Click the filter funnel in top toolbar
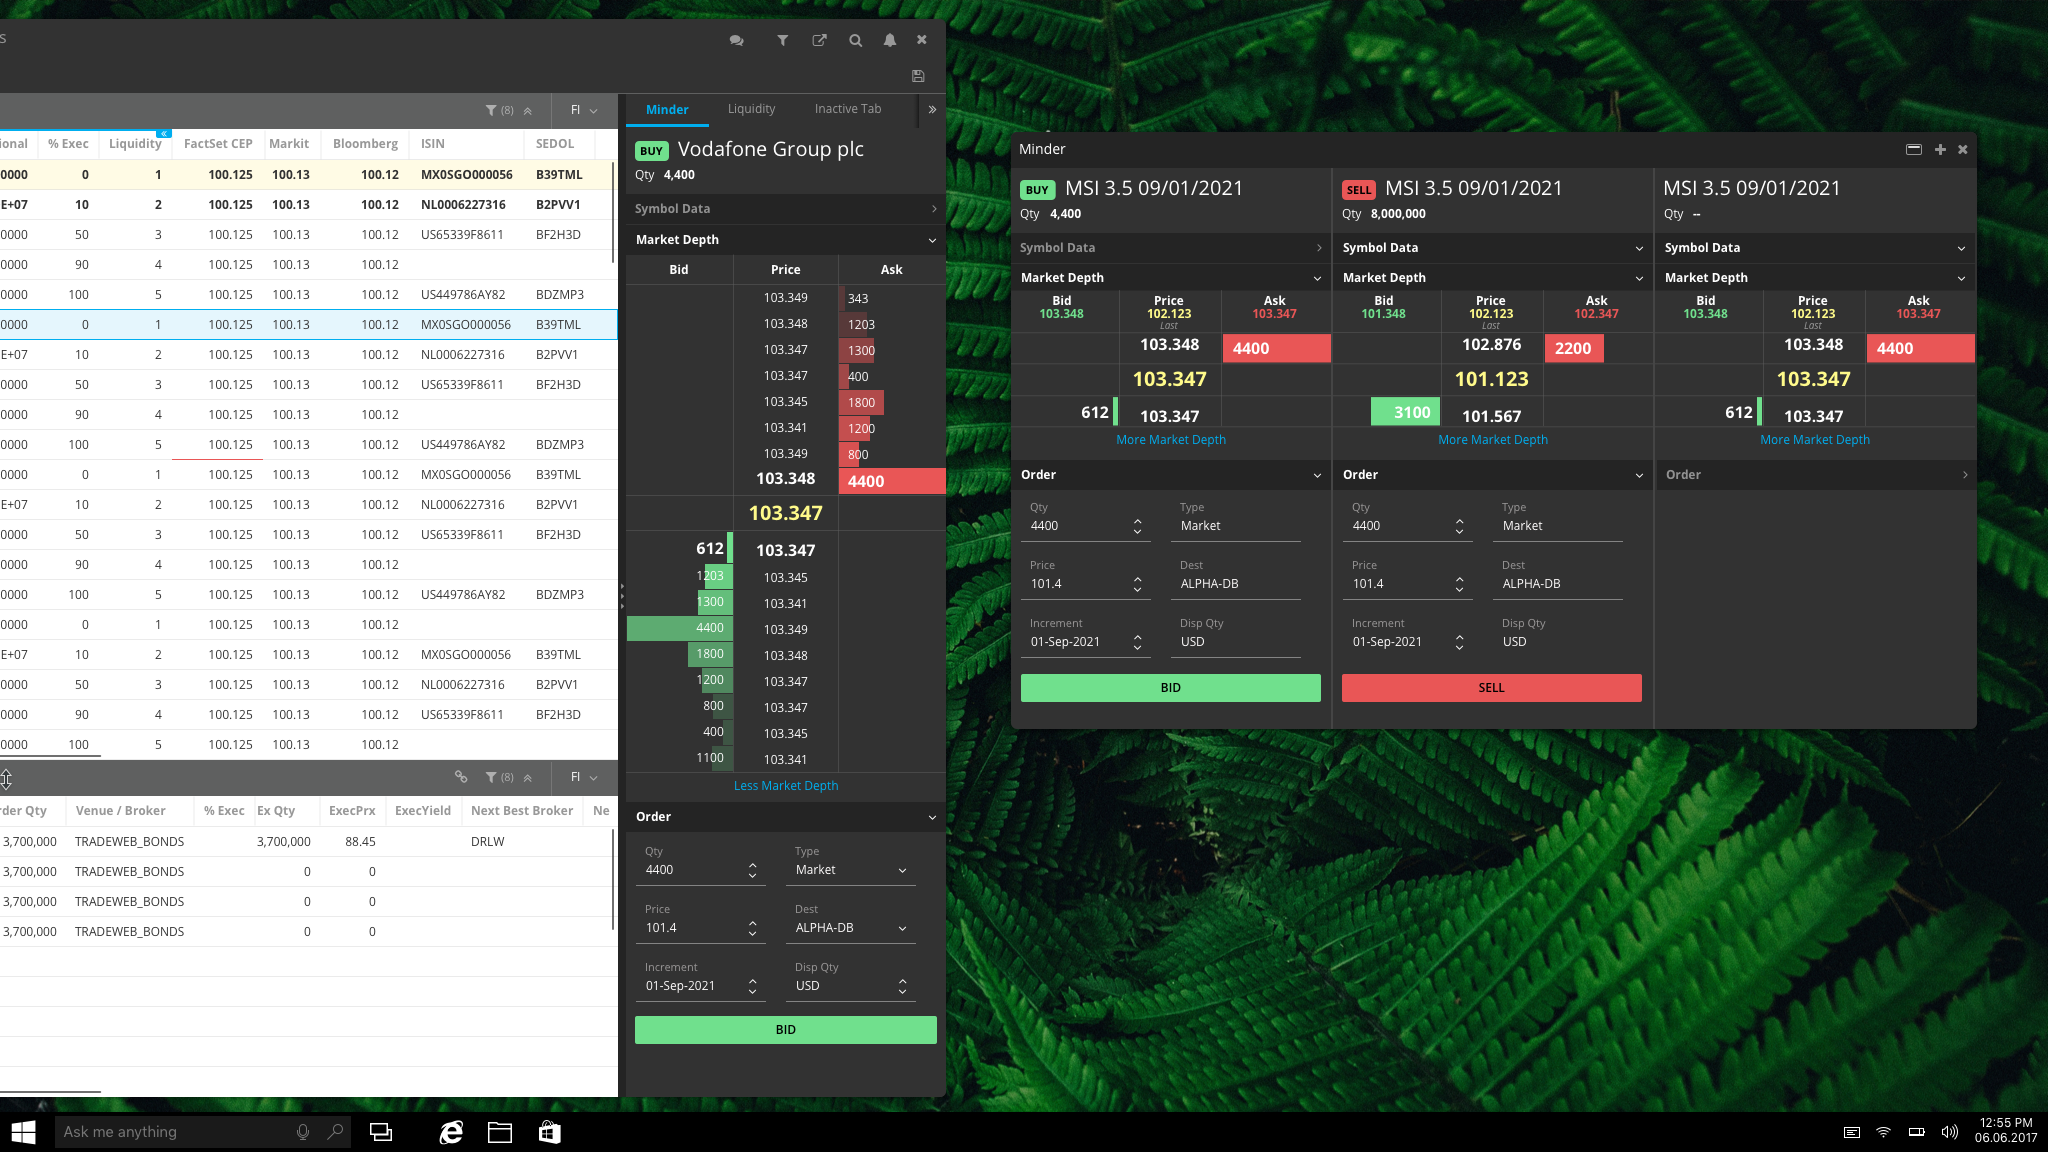Image resolution: width=2048 pixels, height=1152 pixels. tap(782, 40)
